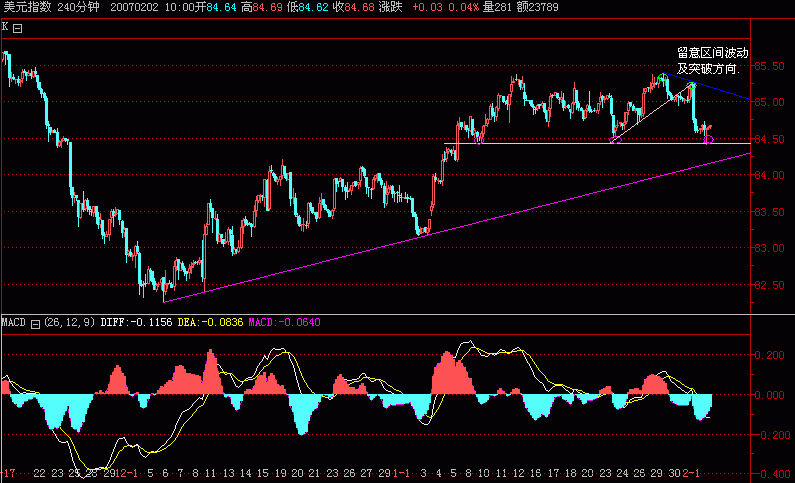Click the percent change 0.04%
795x483 pixels.
(463, 7)
